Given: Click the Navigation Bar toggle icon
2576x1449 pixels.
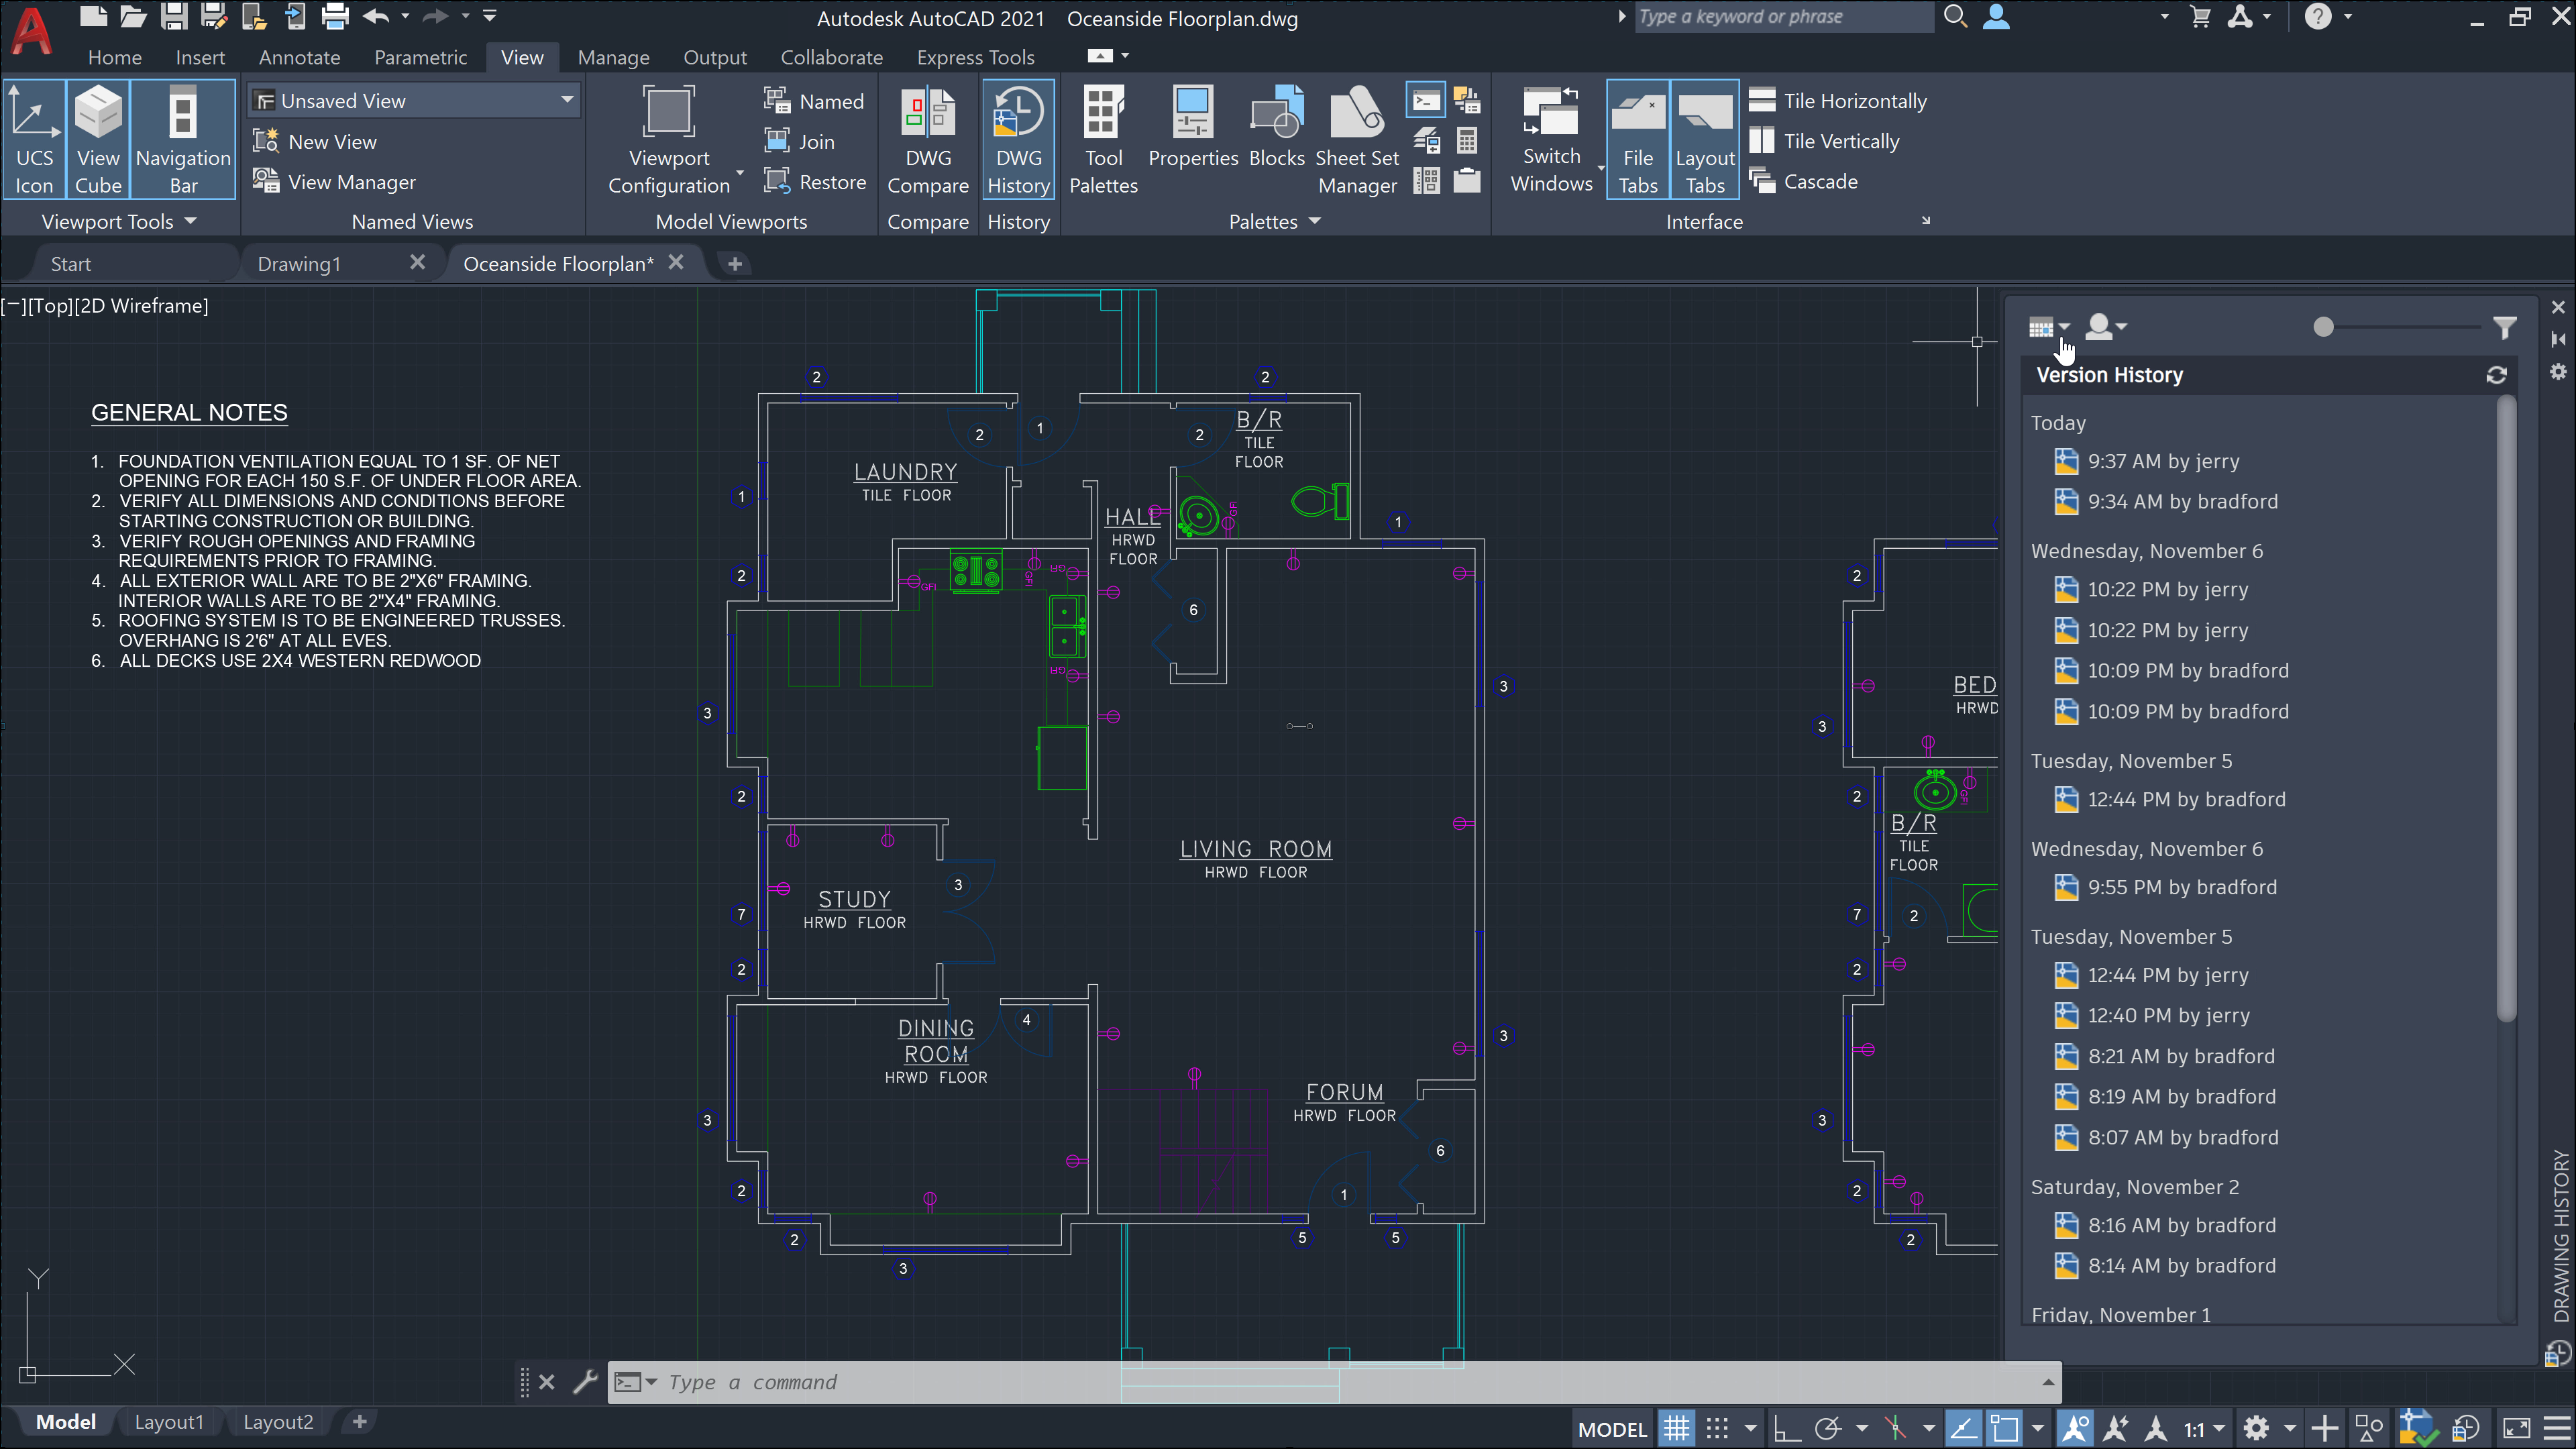Looking at the screenshot, I should click(x=182, y=142).
